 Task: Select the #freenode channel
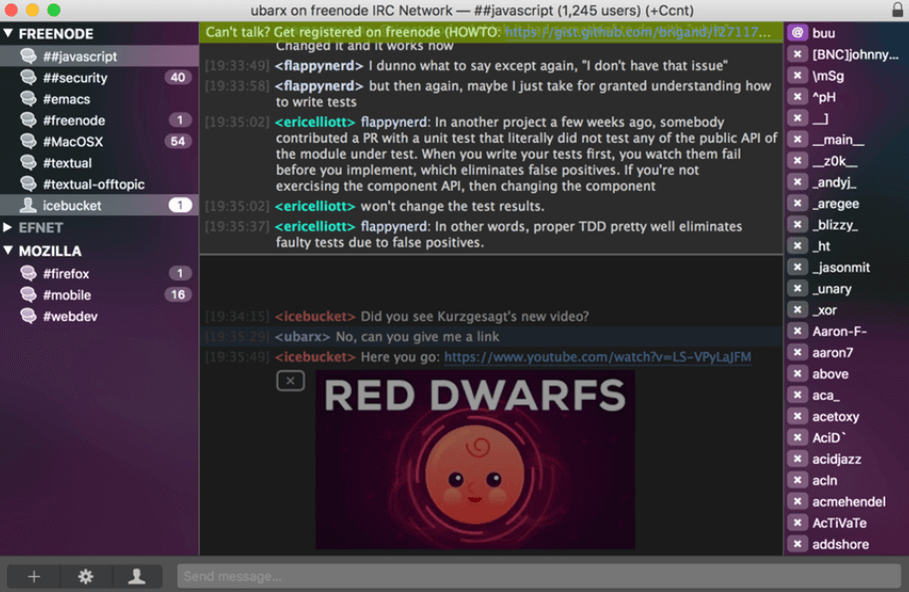(99, 121)
